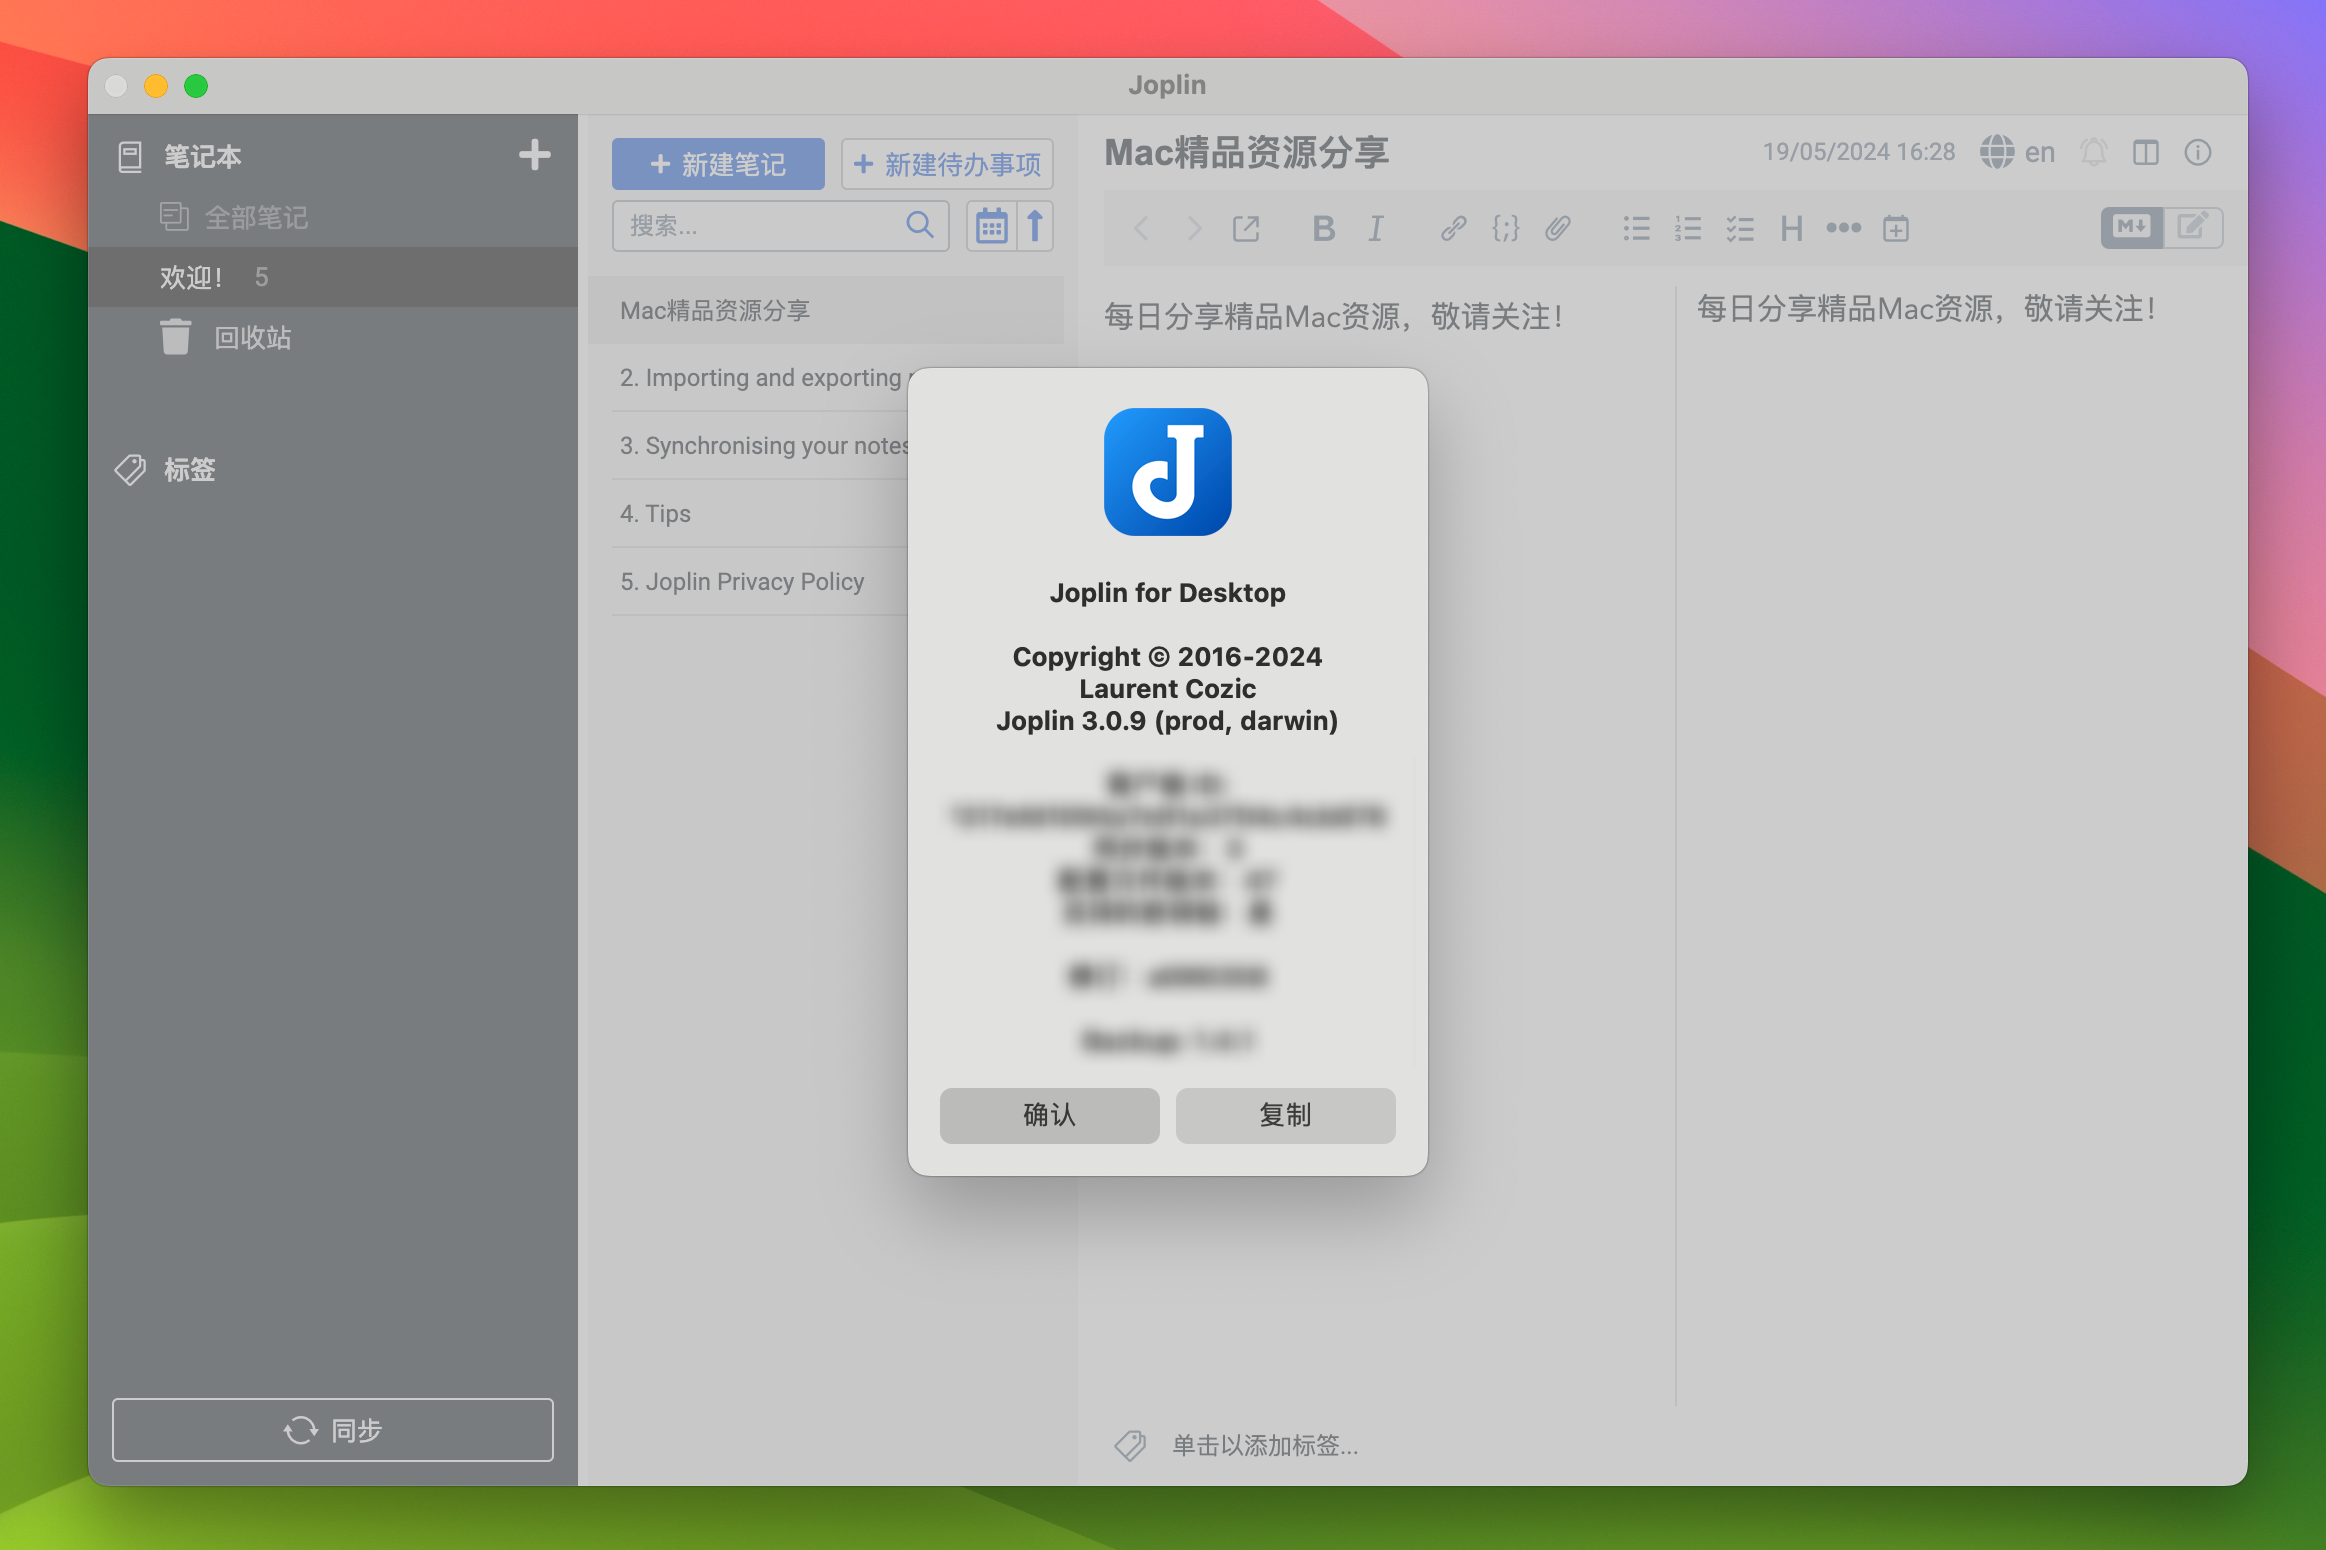The width and height of the screenshot is (2326, 1550).
Task: Open note 3. Synchronising your notes
Action: 760,446
